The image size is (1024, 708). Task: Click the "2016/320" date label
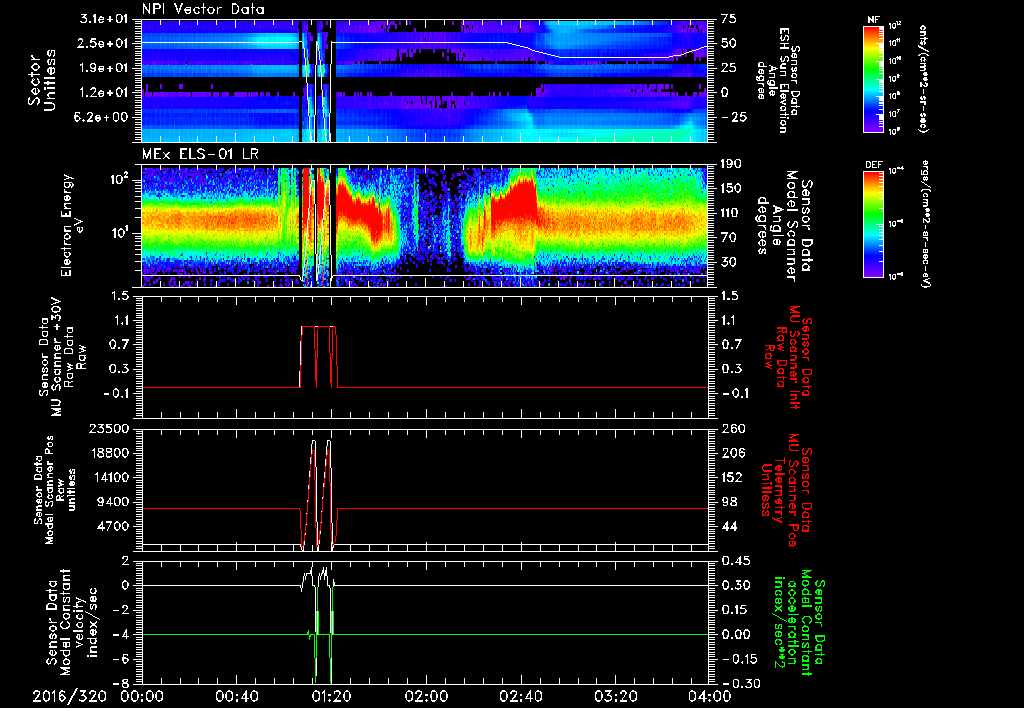point(70,697)
